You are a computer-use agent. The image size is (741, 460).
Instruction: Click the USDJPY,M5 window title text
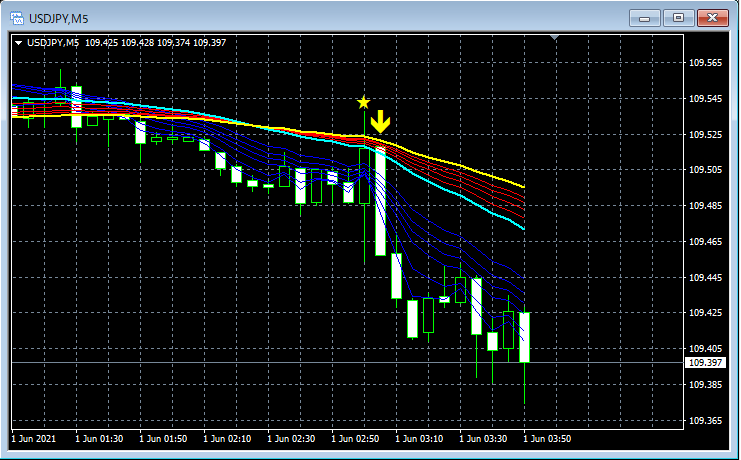(x=59, y=19)
